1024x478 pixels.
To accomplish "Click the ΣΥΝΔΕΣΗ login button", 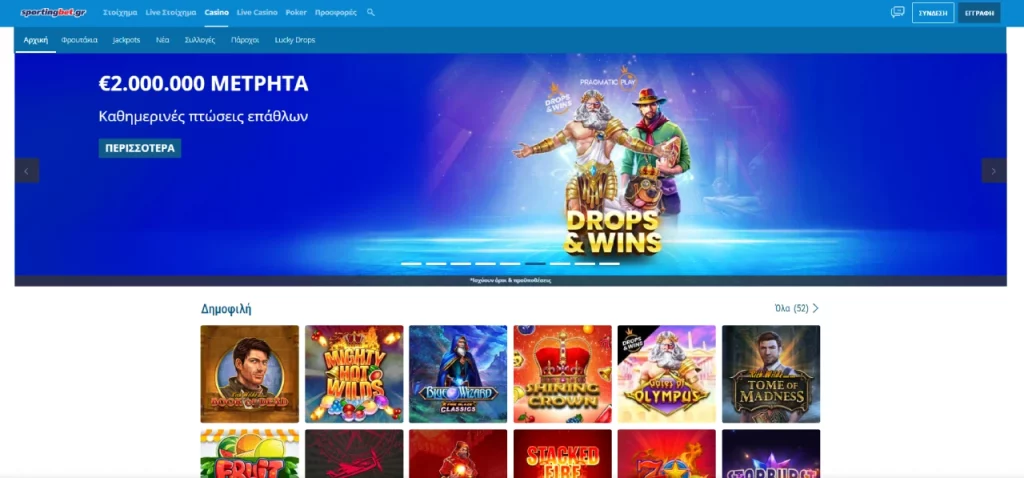I will click(933, 12).
